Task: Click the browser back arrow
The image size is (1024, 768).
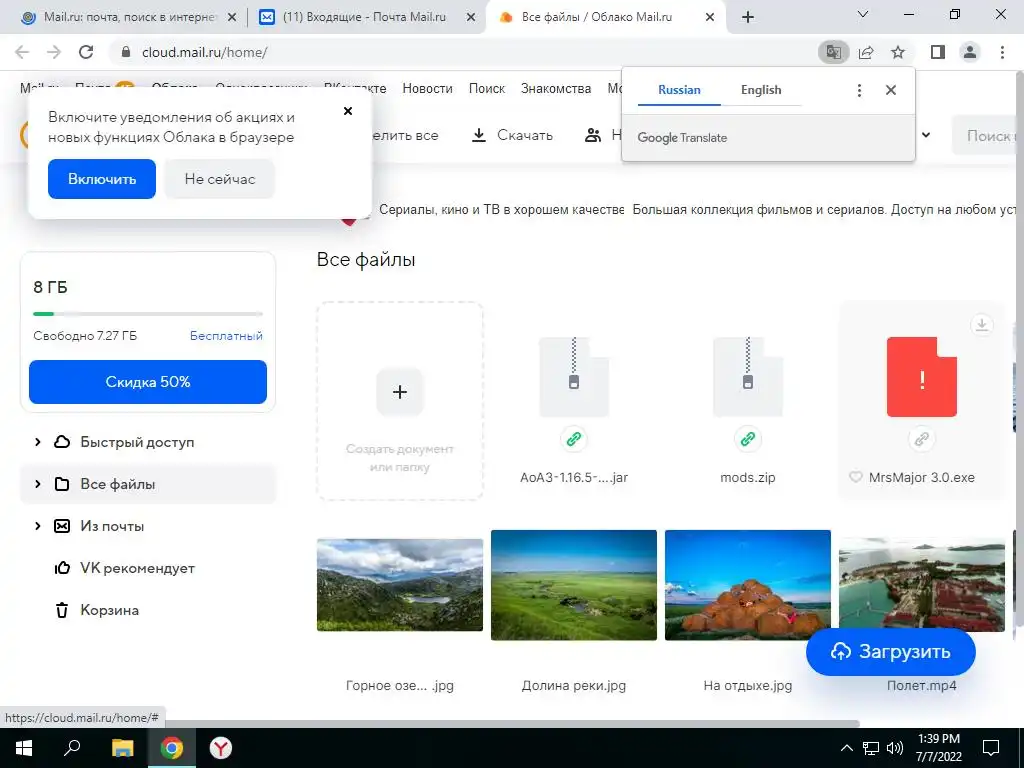Action: tap(22, 52)
